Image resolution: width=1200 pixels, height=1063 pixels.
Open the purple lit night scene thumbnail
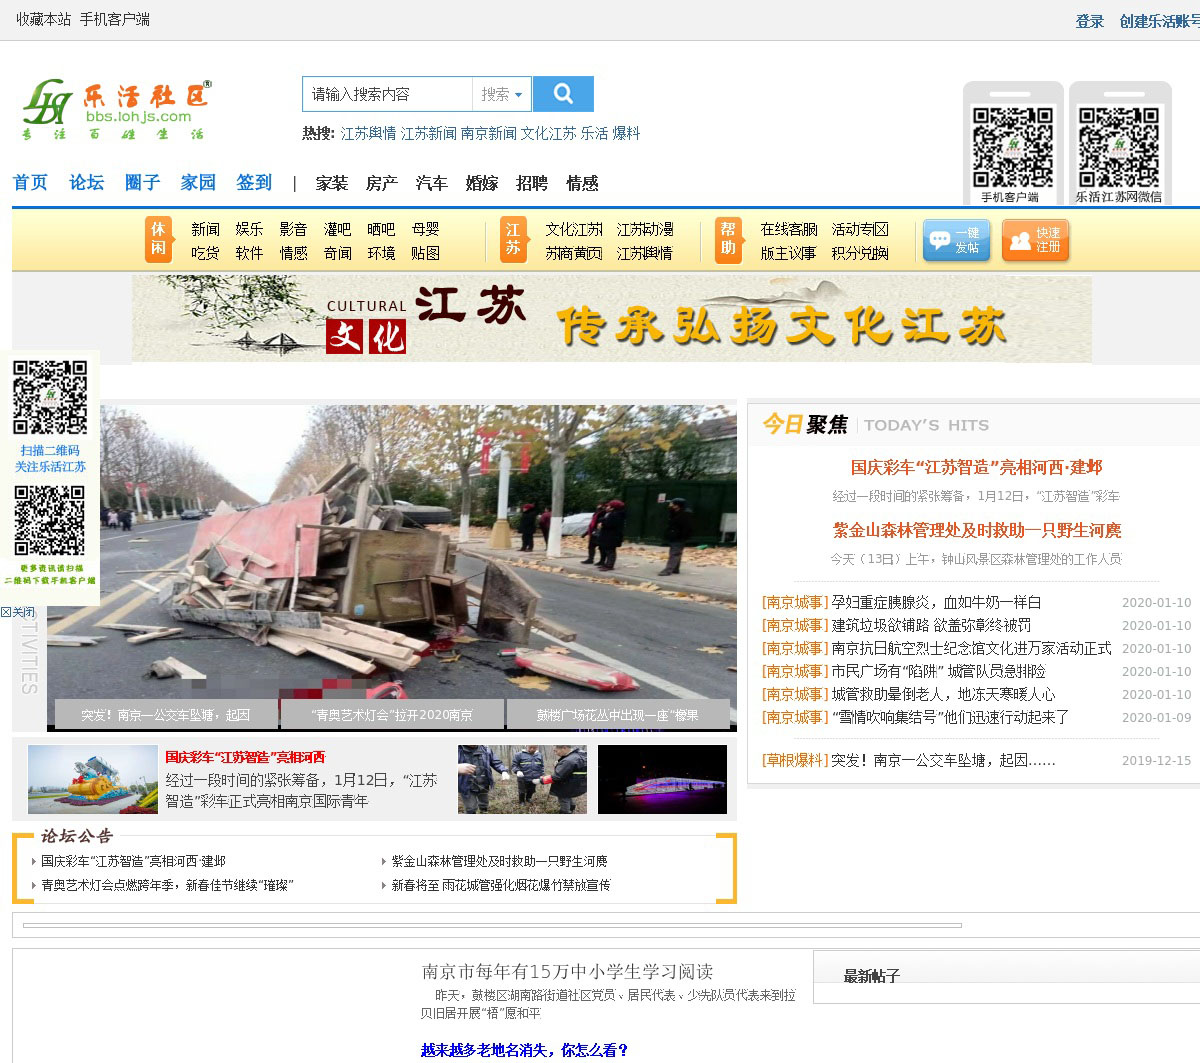pyautogui.click(x=662, y=779)
